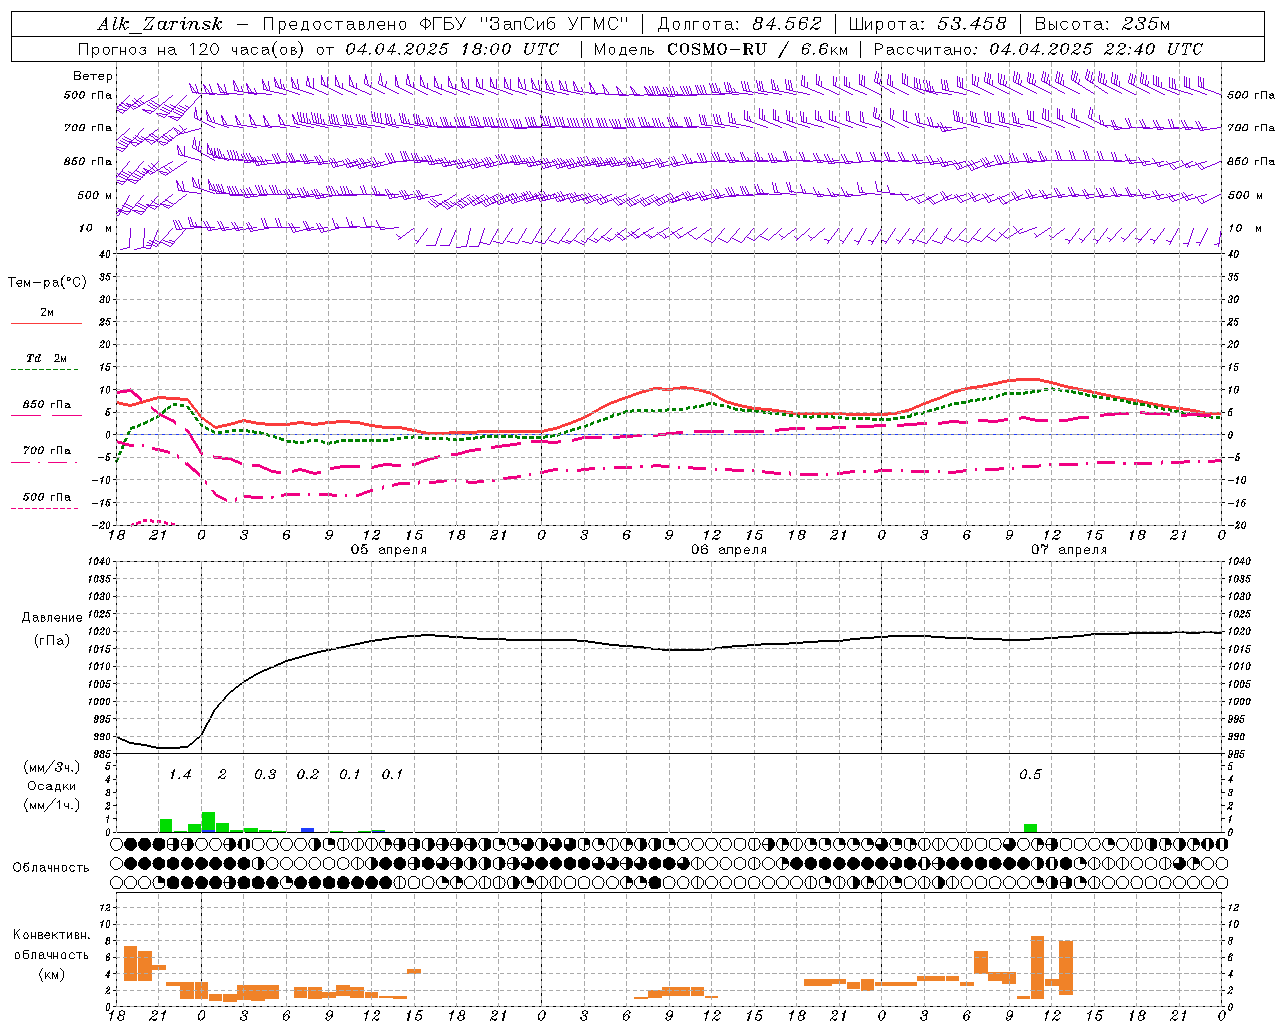
Task: Click the 700 гПа temperature legend entry
Action: tap(47, 451)
